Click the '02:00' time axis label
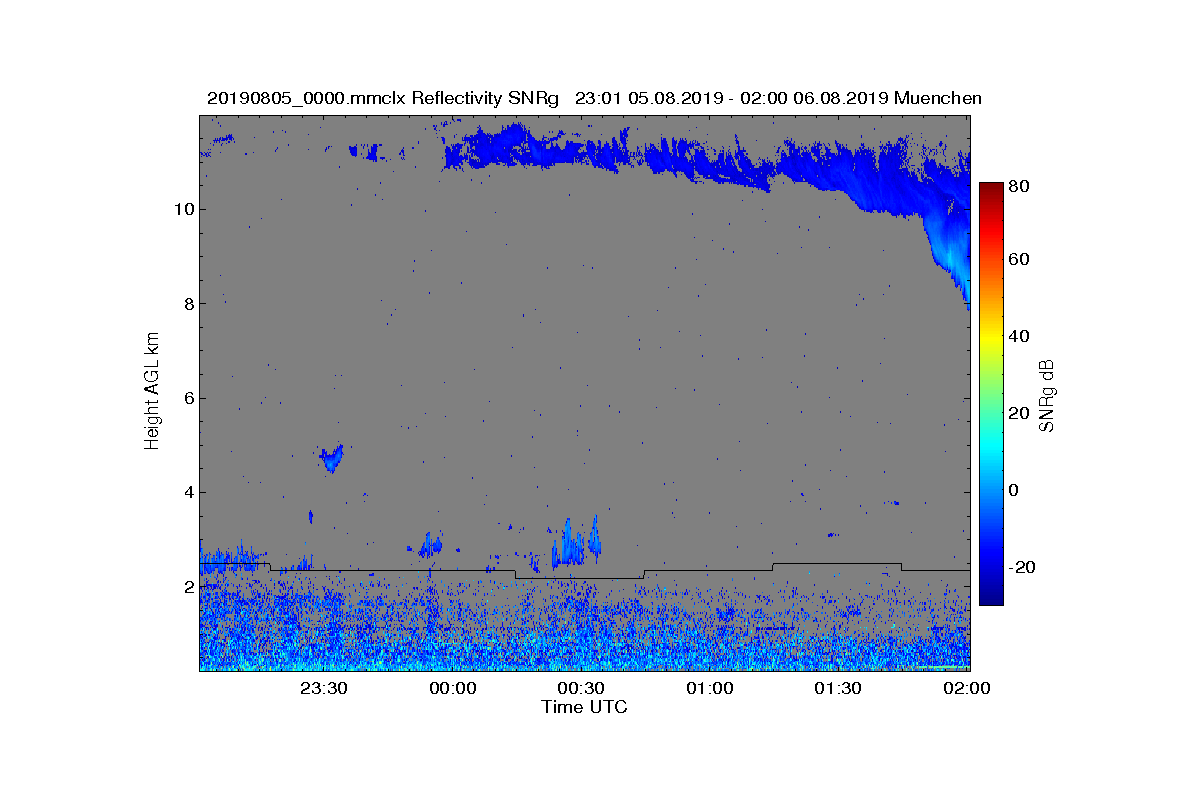The height and width of the screenshot is (800, 1200). (967, 688)
